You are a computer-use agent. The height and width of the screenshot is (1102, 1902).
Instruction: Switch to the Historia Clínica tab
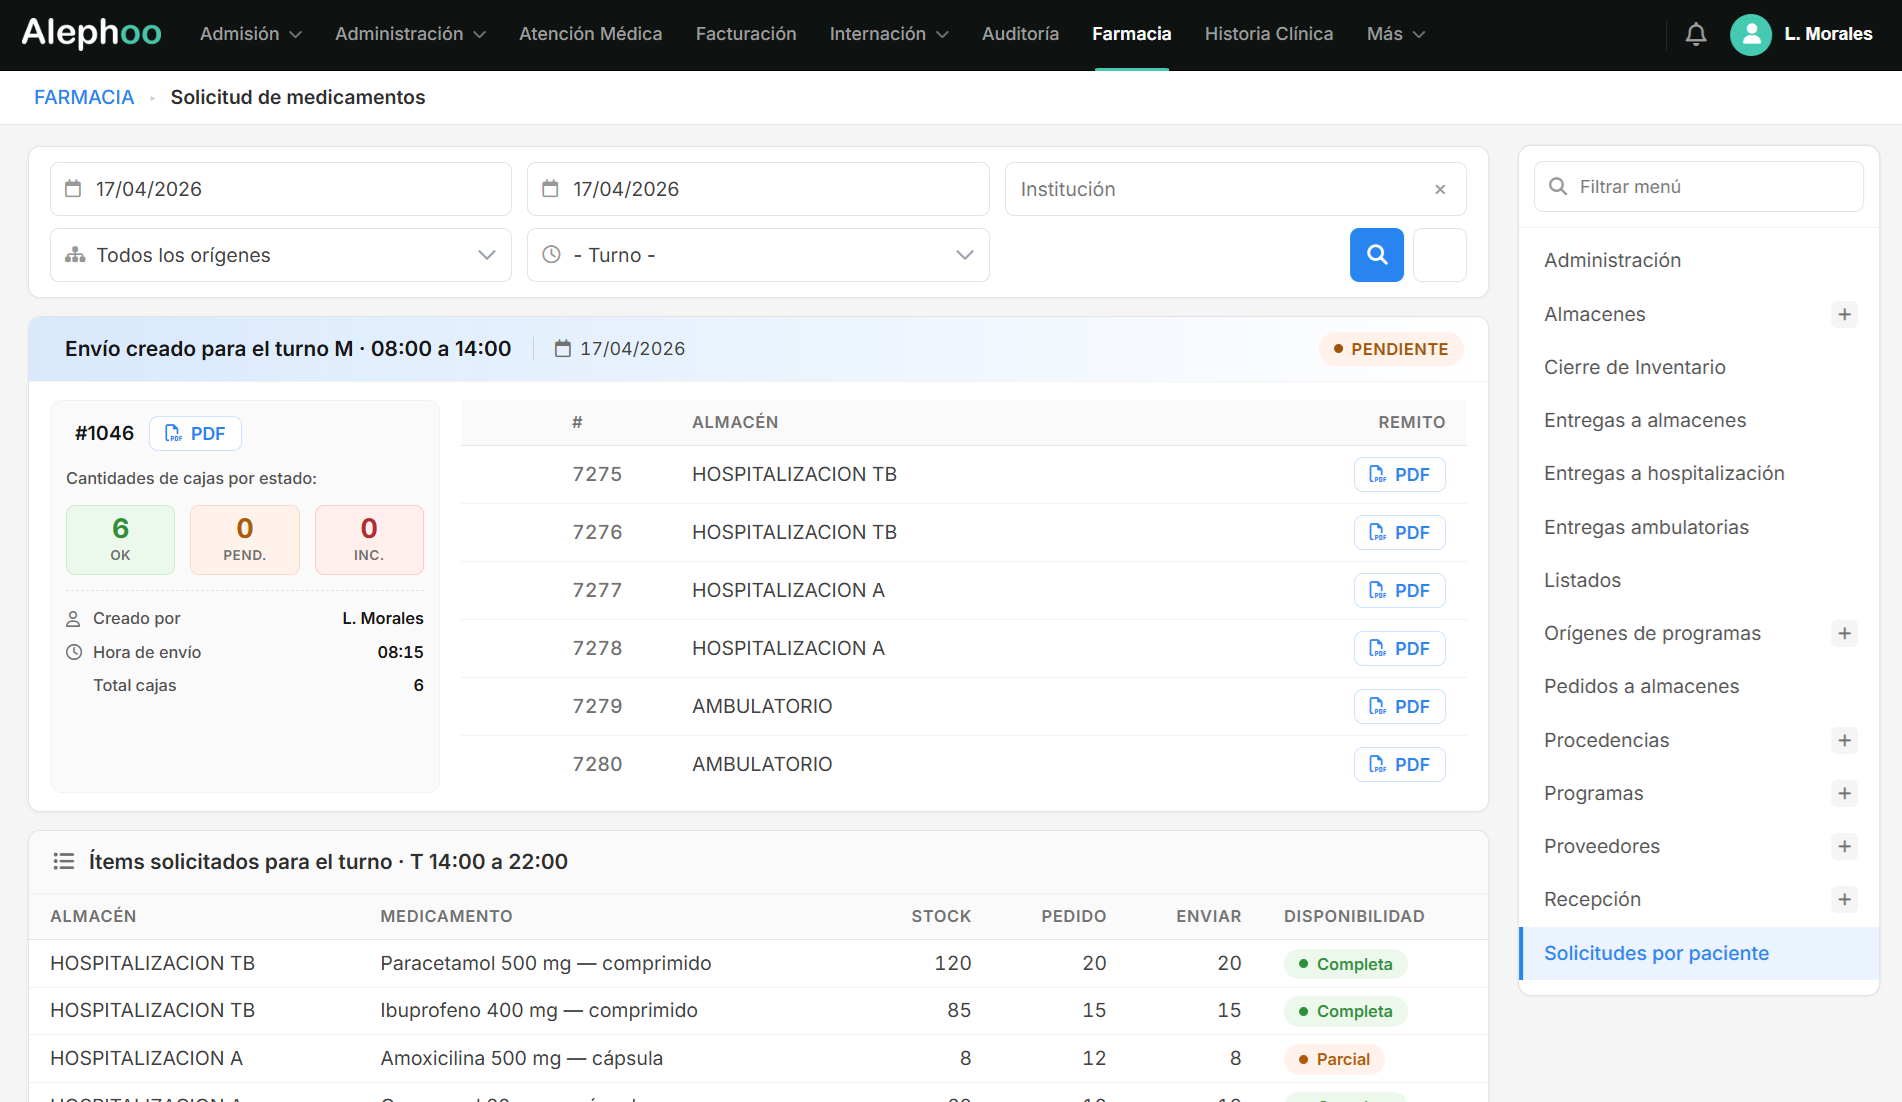[x=1268, y=35]
